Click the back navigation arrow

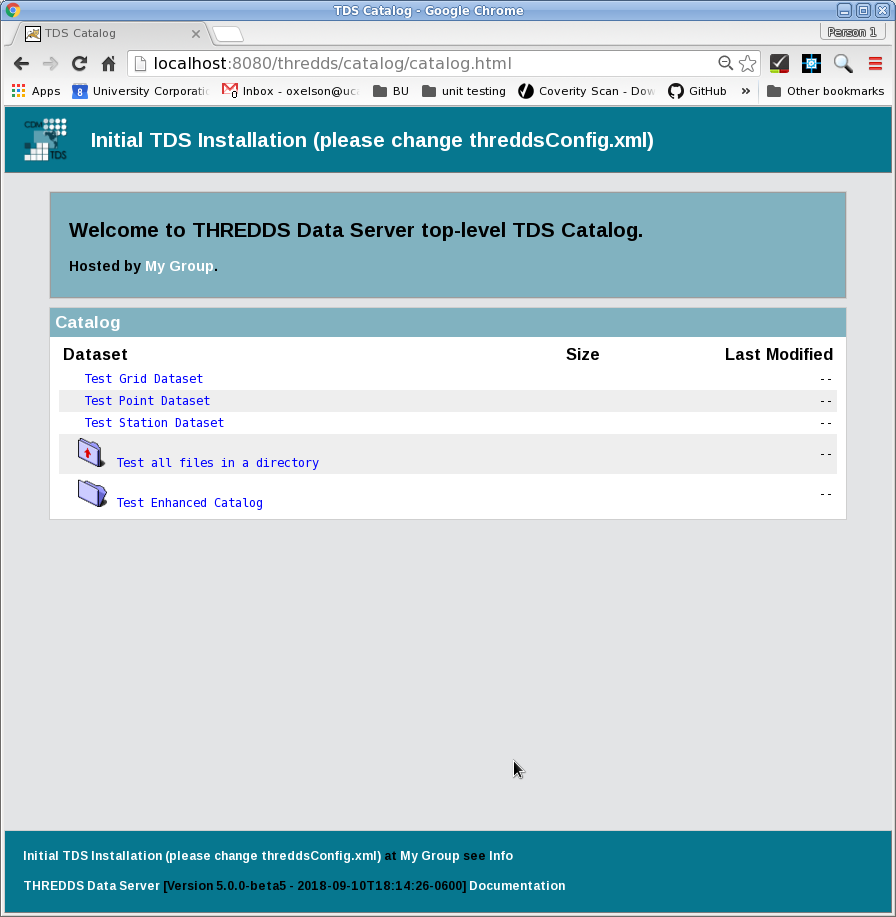tap(21, 62)
